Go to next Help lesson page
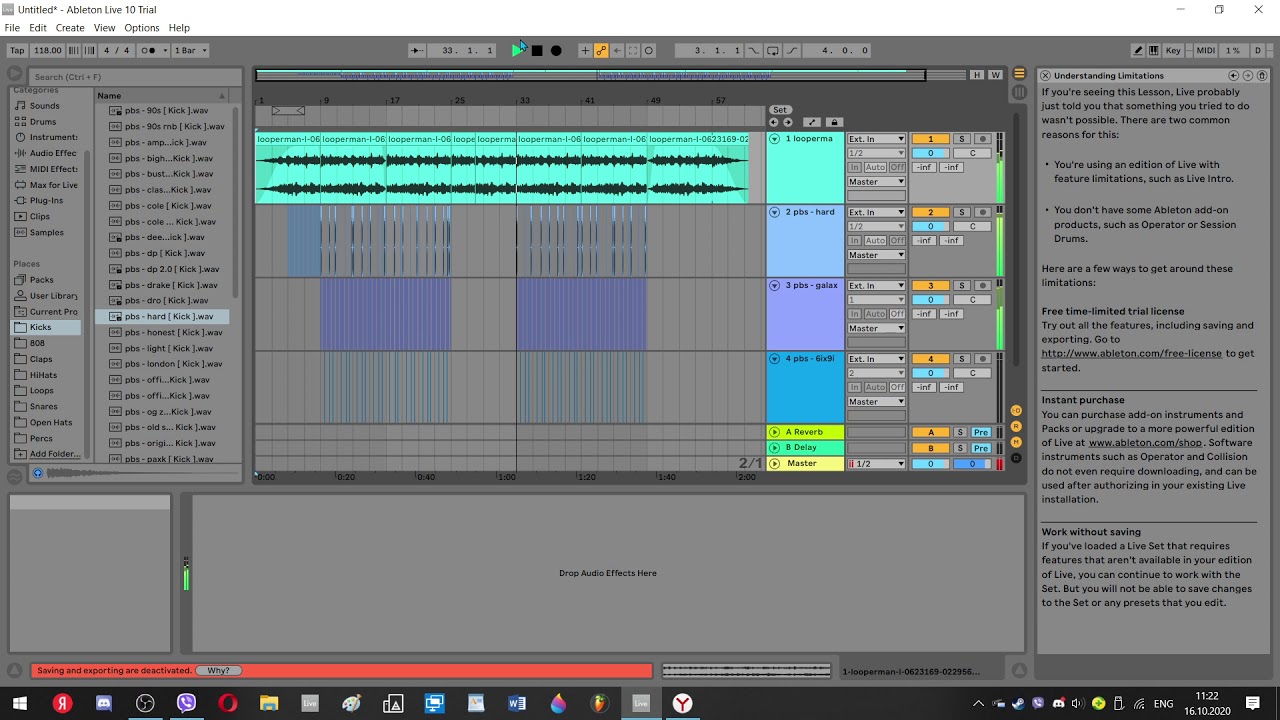Screen dimensions: 1280x720 pyautogui.click(x=1247, y=75)
